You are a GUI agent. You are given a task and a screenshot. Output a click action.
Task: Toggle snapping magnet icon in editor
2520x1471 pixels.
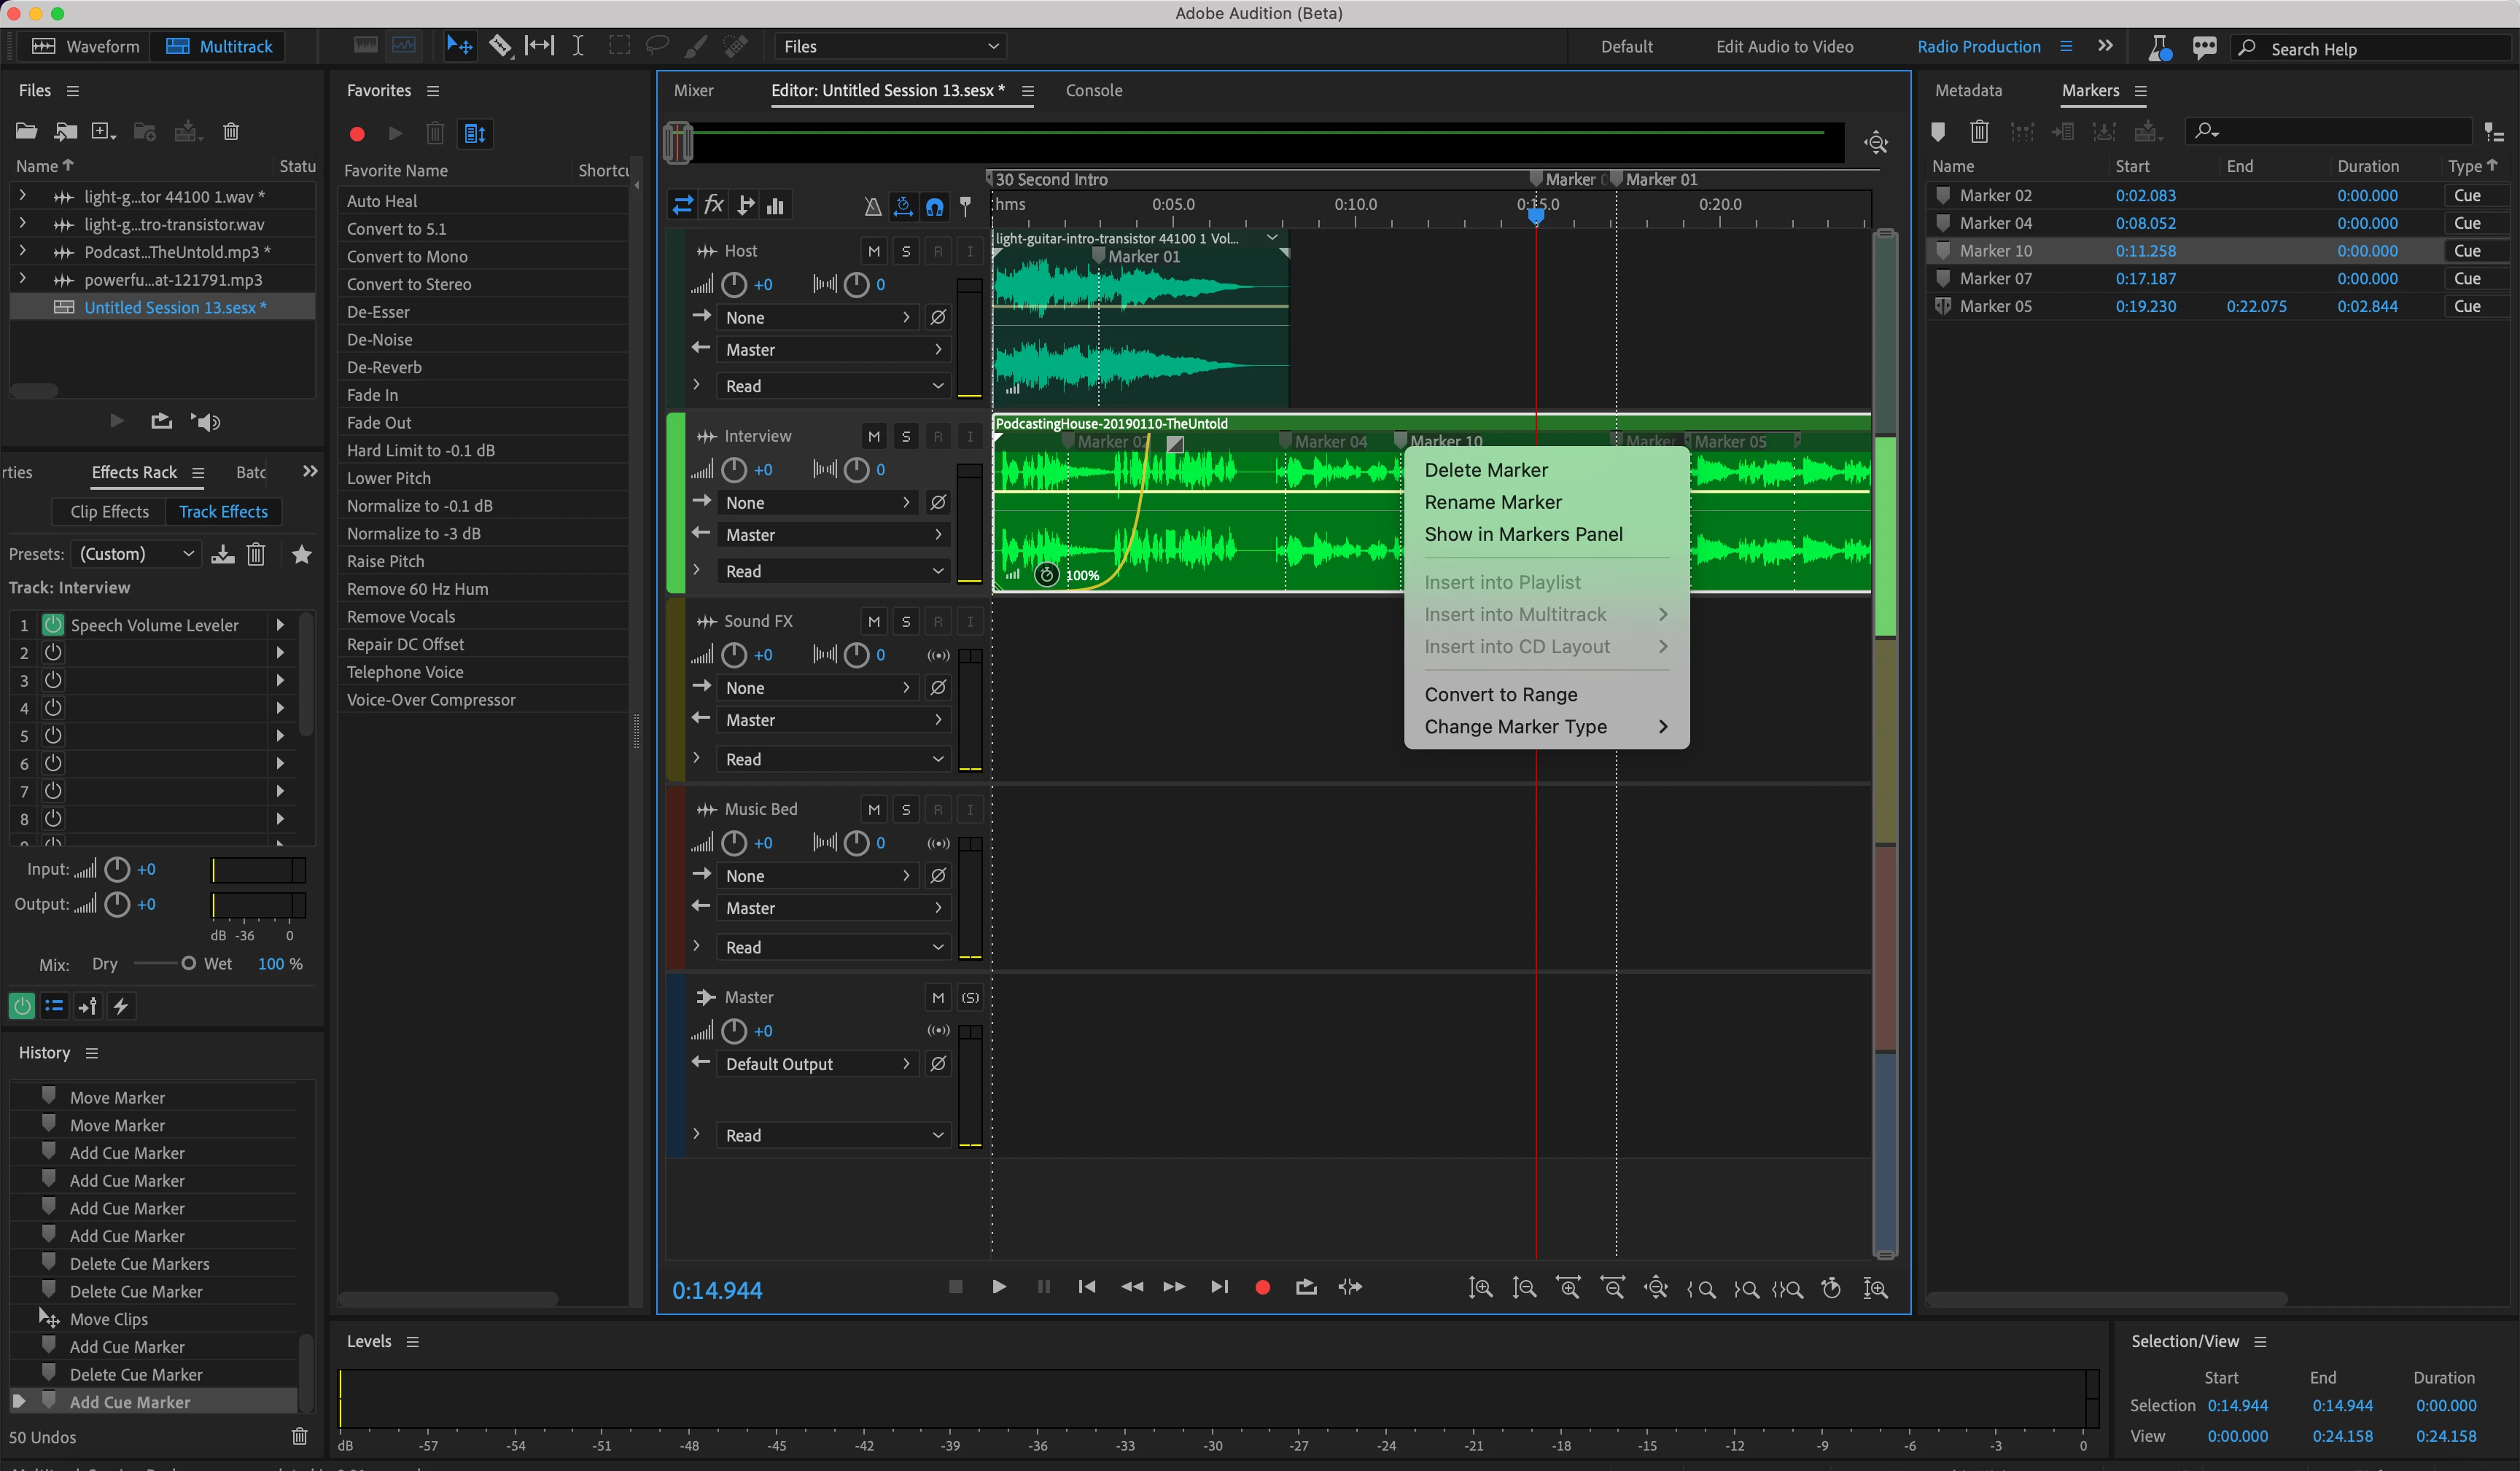click(934, 206)
